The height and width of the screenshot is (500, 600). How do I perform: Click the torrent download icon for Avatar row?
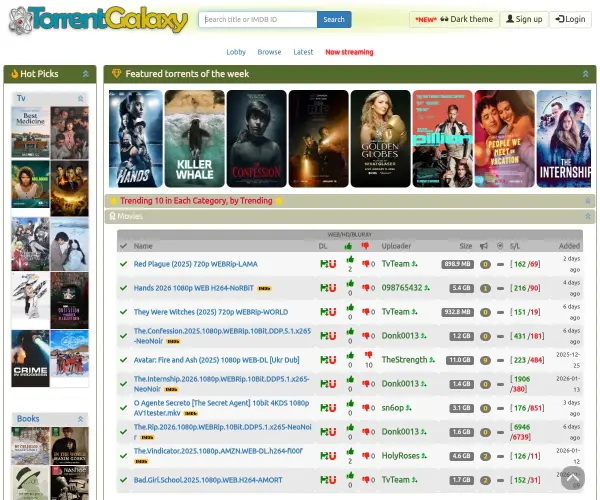point(324,360)
